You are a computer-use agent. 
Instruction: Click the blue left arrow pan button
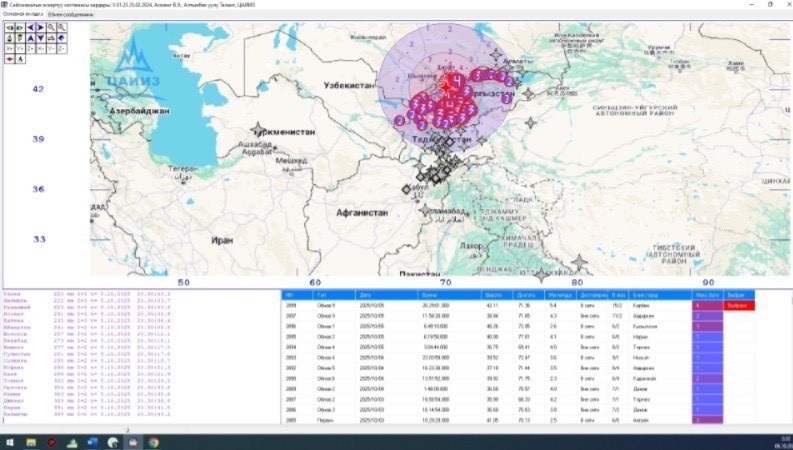[x=31, y=27]
